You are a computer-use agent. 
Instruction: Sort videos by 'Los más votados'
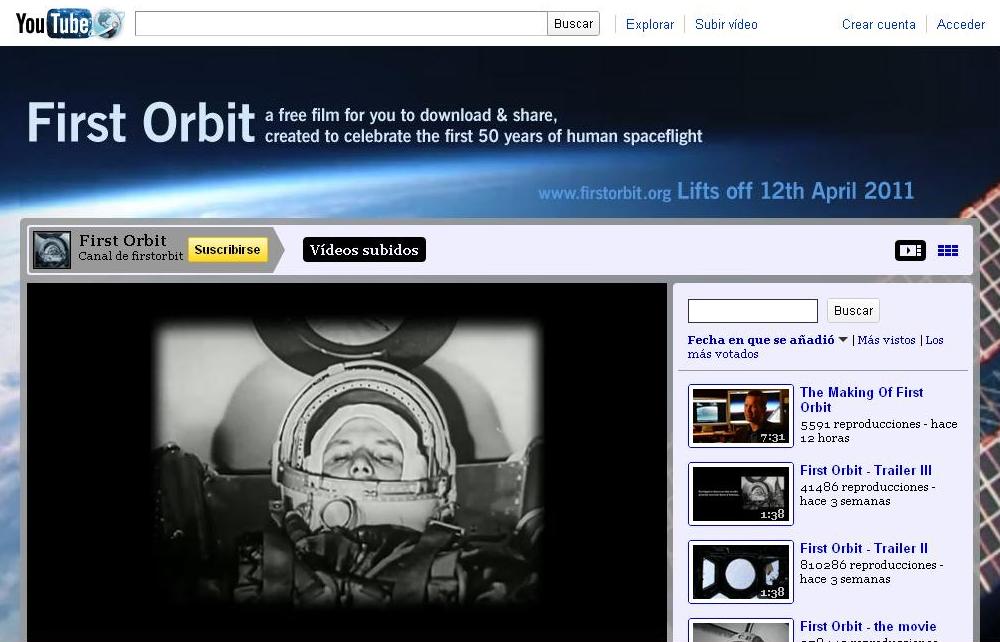pos(816,347)
